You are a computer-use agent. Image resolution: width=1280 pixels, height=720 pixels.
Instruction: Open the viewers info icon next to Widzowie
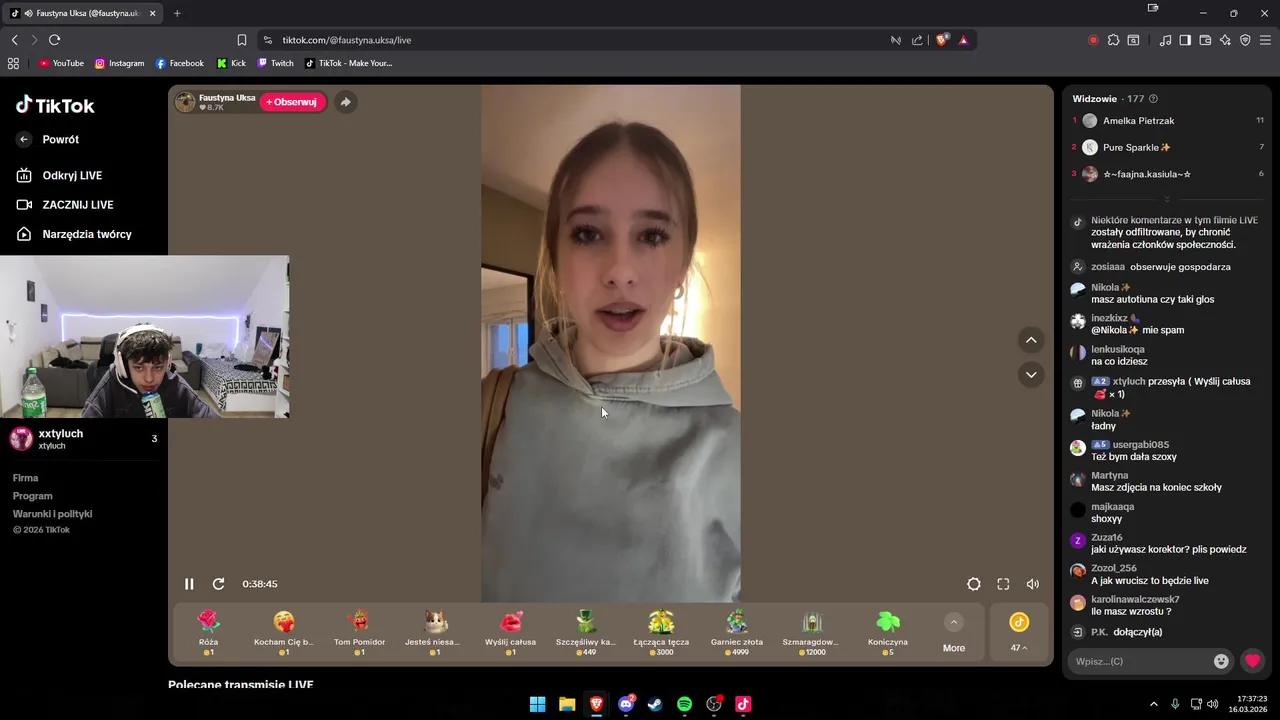coord(1154,99)
